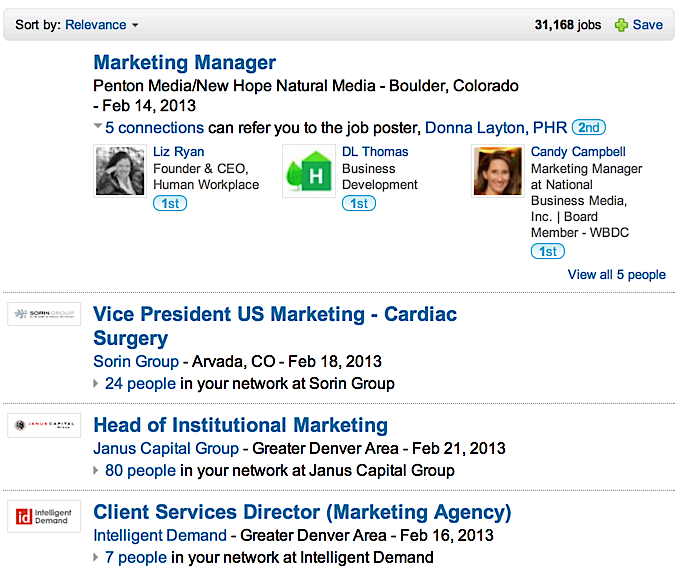Click the 1st badge under Candy Campbell
The width and height of the screenshot is (680, 577).
pos(548,252)
